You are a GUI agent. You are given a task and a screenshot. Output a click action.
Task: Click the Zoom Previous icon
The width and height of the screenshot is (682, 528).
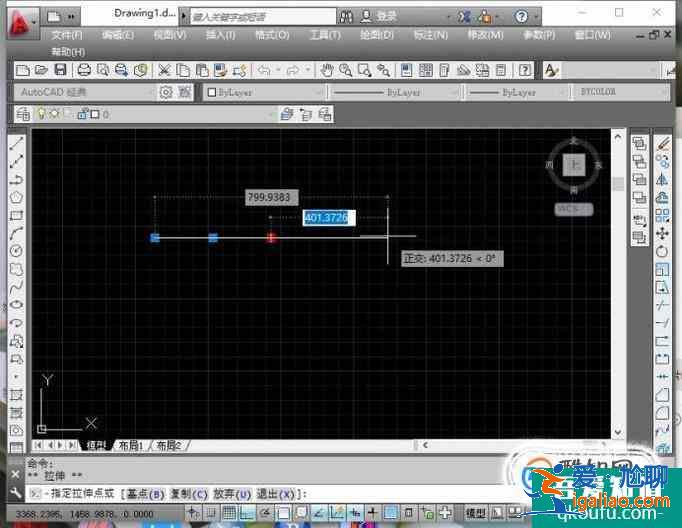[x=383, y=70]
